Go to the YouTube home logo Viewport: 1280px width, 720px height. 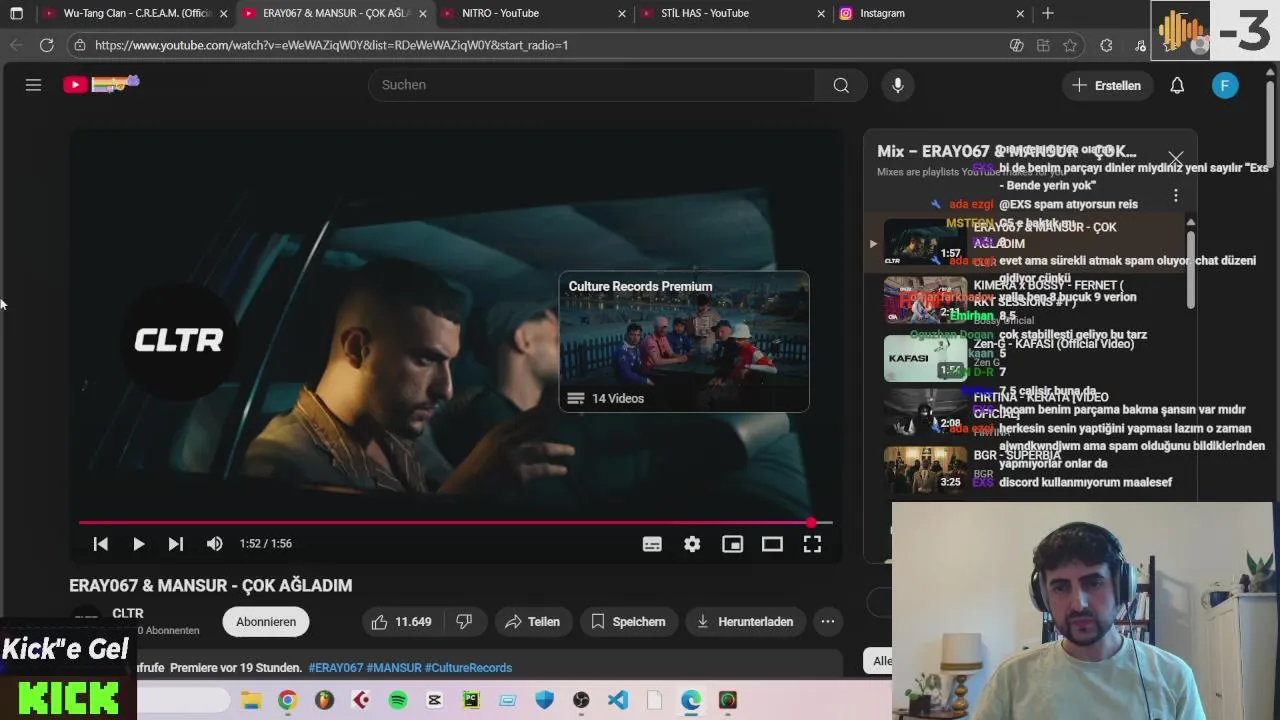(101, 85)
